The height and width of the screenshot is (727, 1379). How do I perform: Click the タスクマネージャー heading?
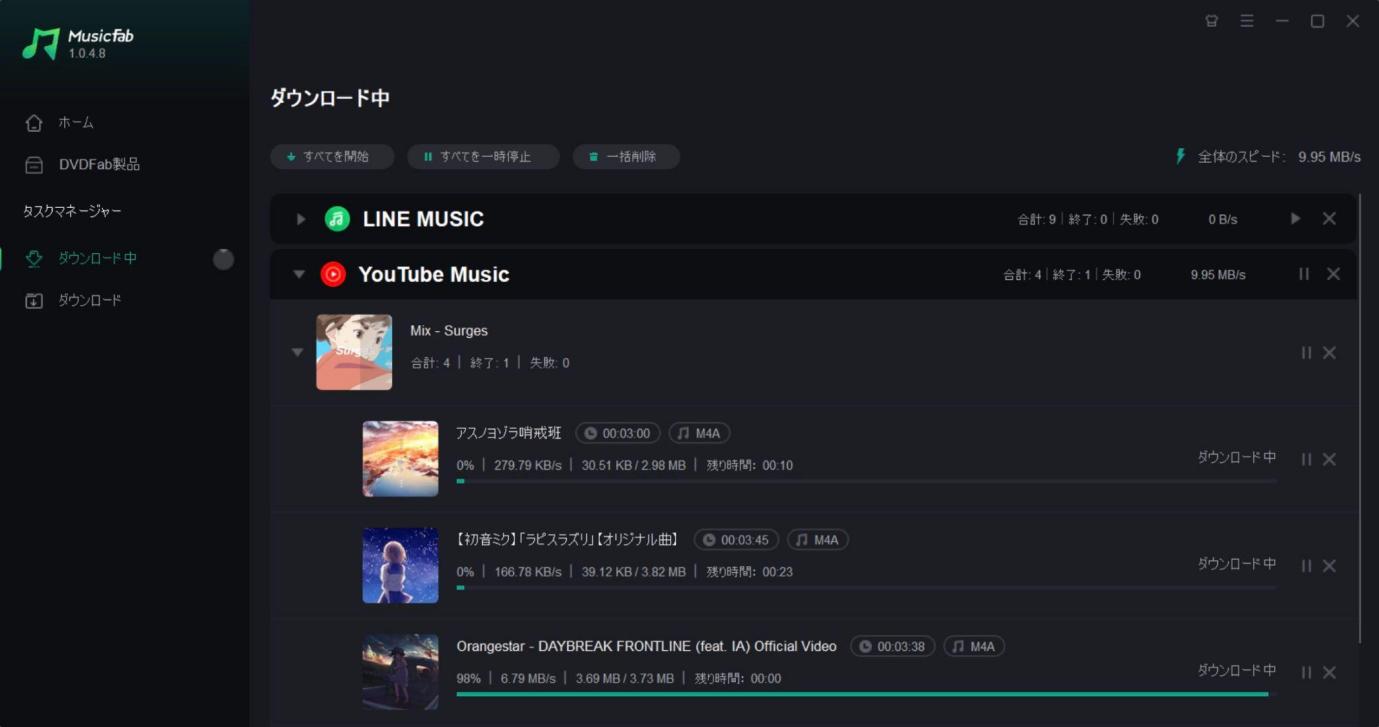[x=73, y=211]
